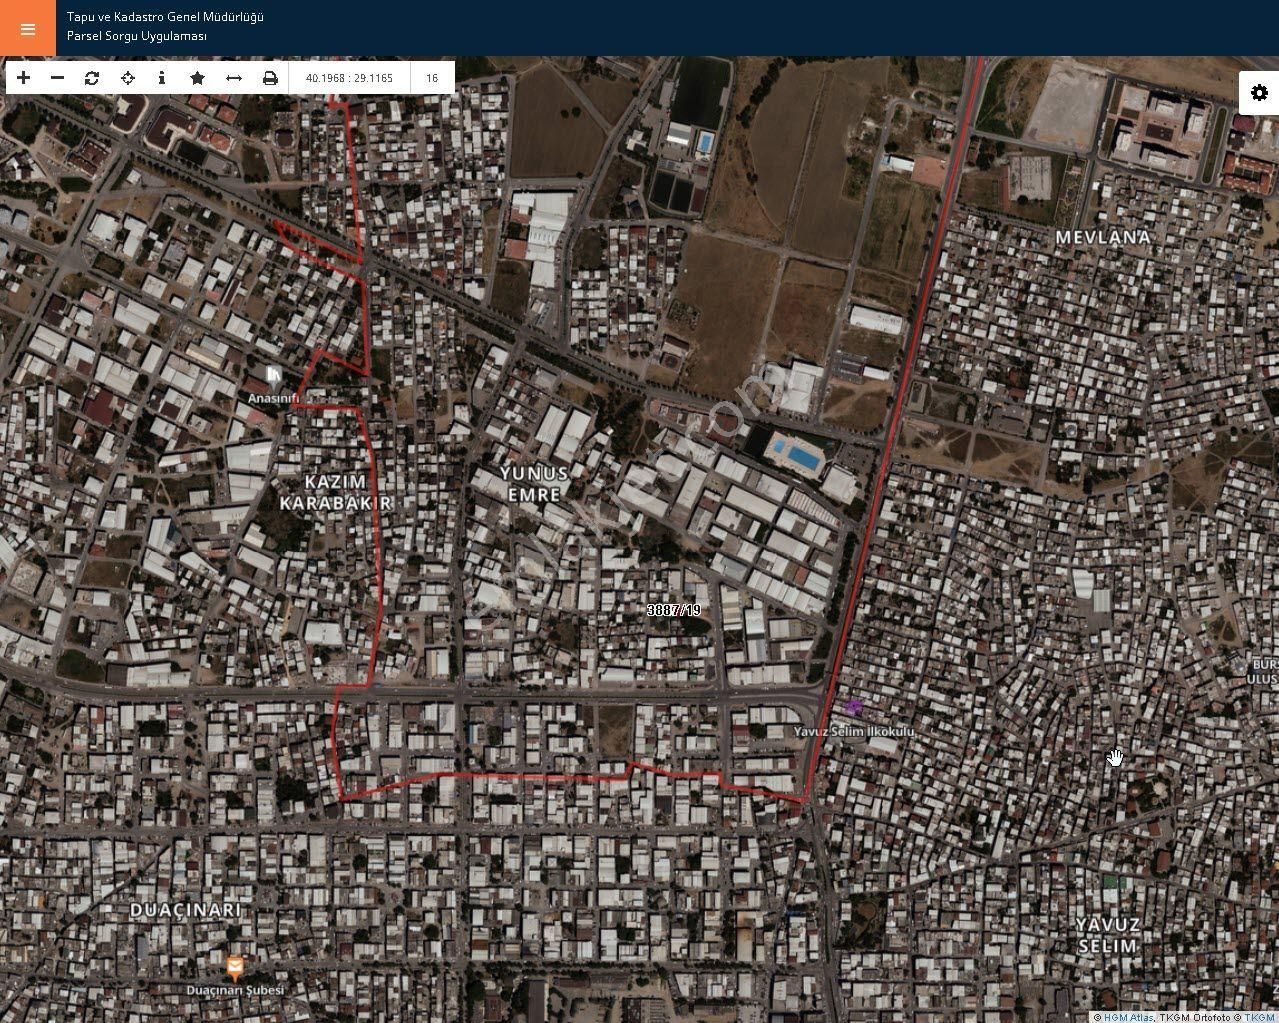The width and height of the screenshot is (1279, 1023).
Task: Open the HGM Atlas attribution link
Action: (x=1129, y=1017)
